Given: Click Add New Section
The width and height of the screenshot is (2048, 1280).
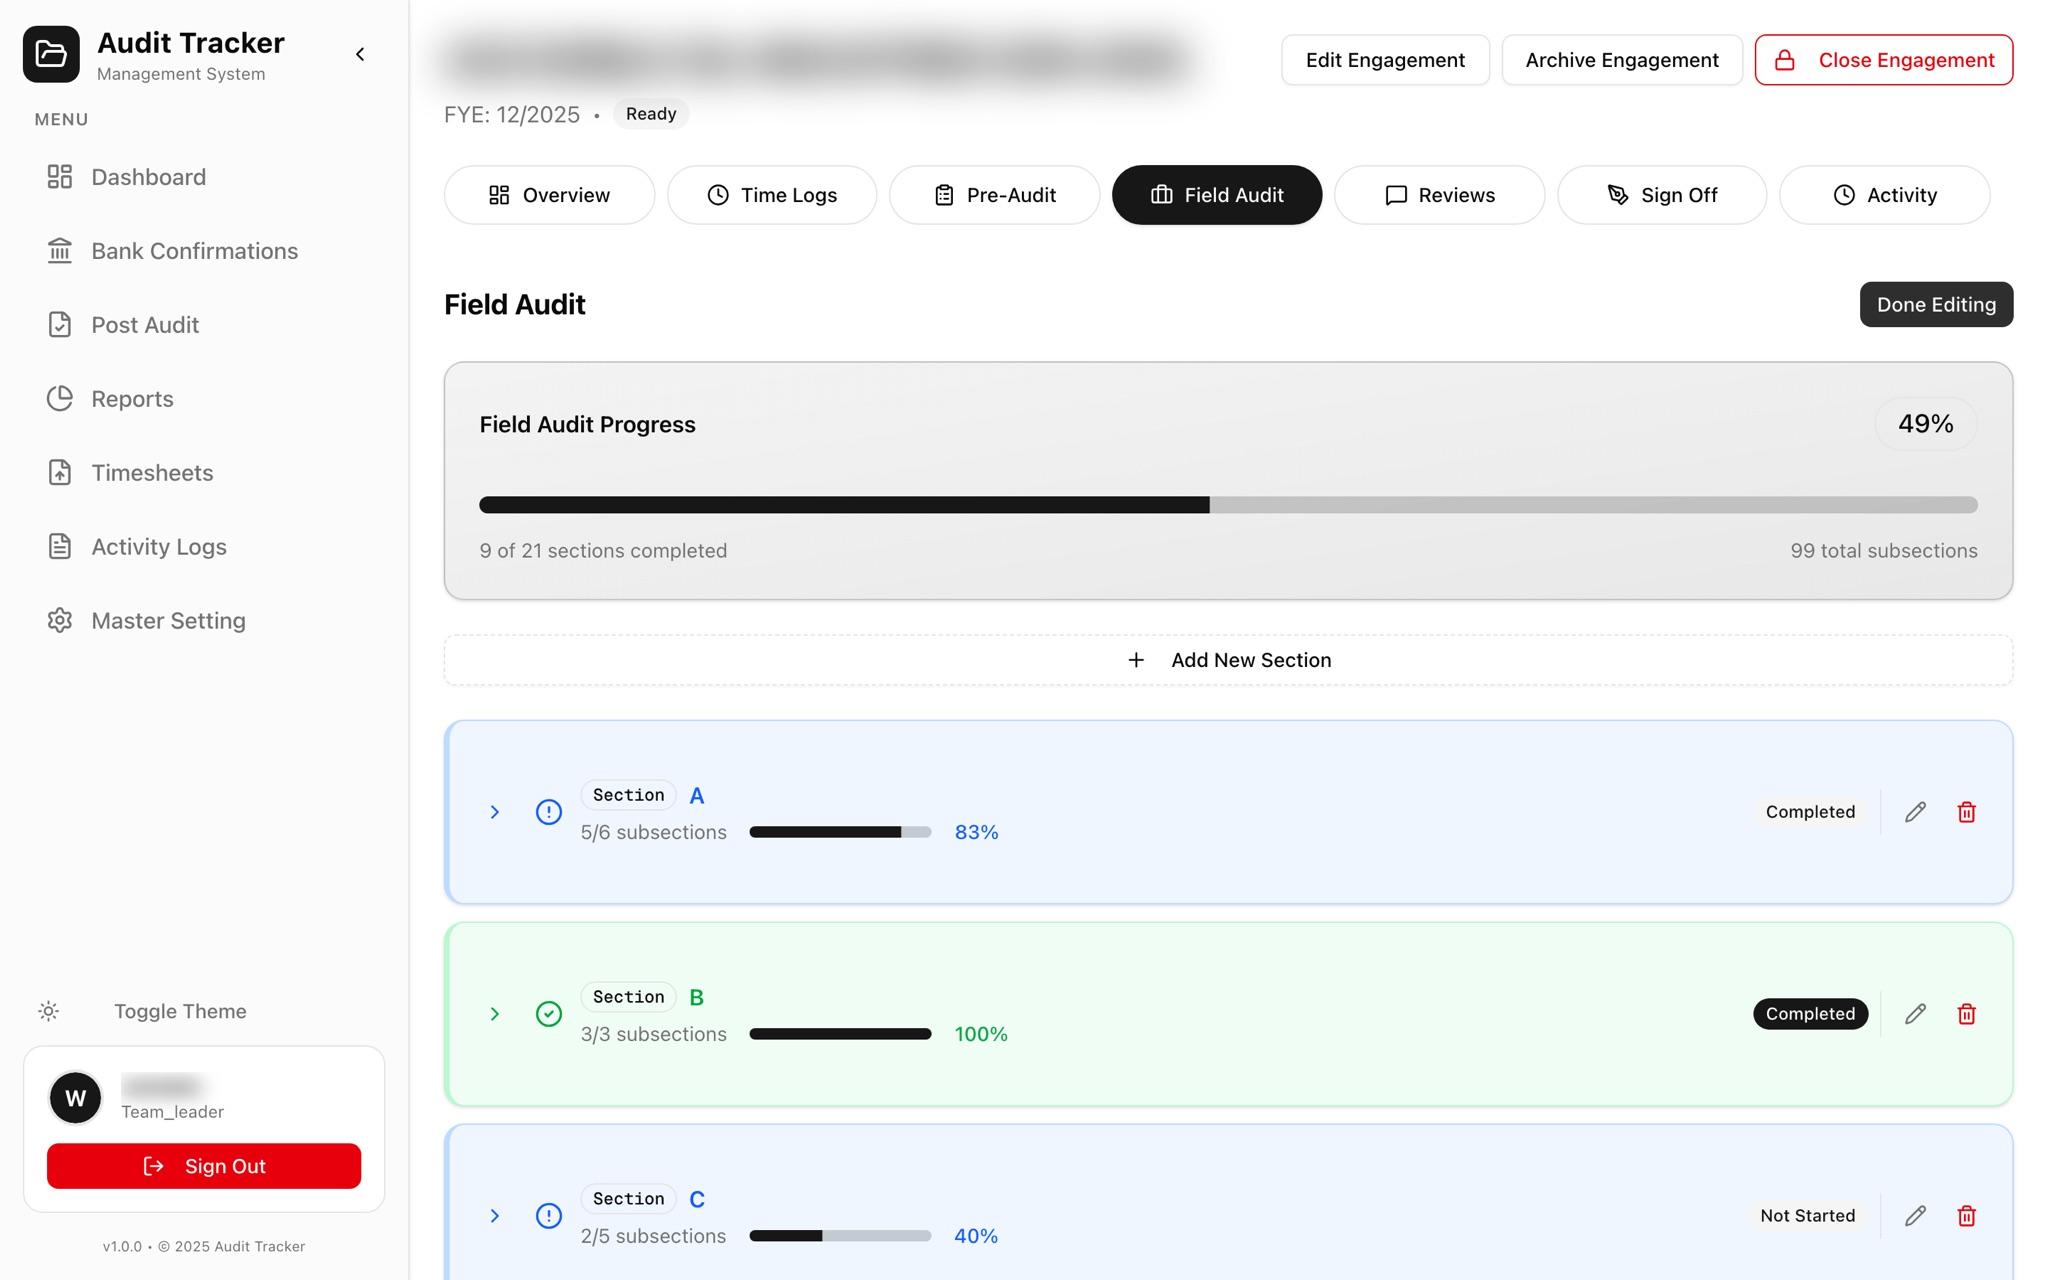Looking at the screenshot, I should tap(1228, 660).
